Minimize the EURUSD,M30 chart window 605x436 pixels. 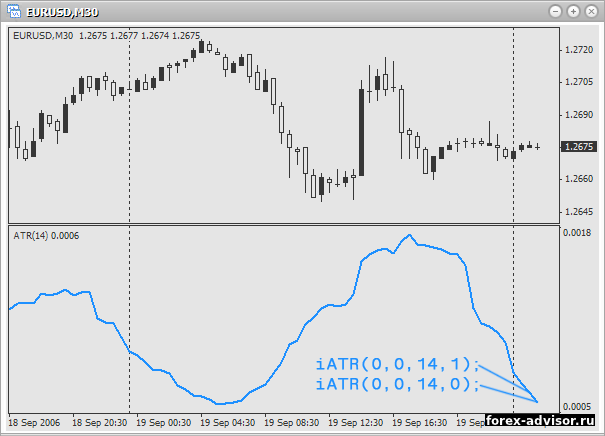(555, 12)
